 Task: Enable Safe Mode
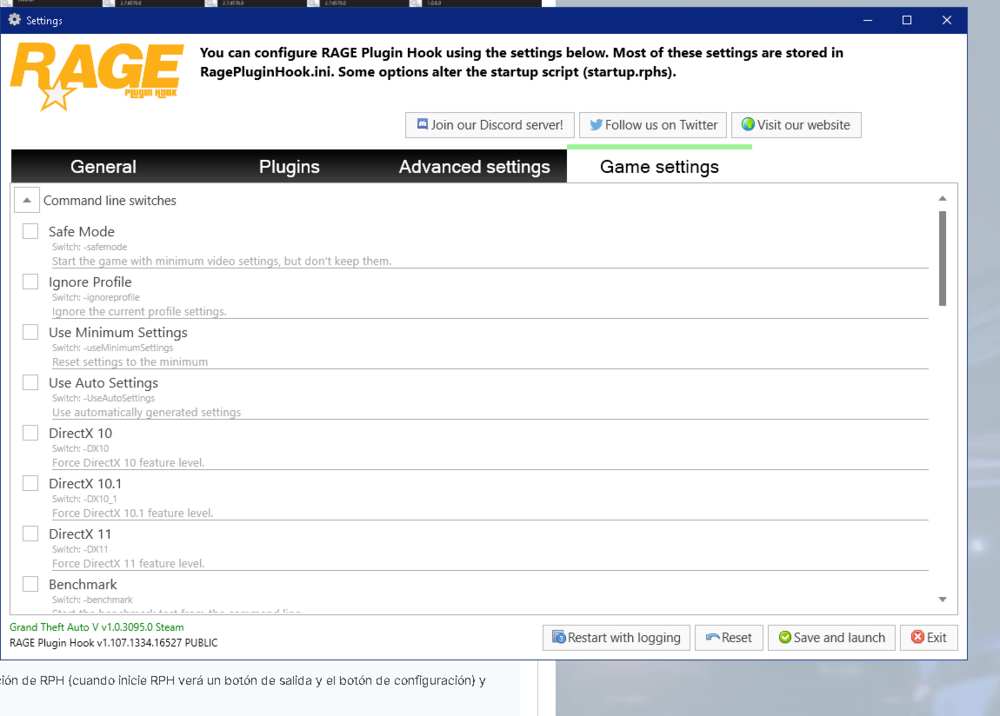click(x=29, y=230)
